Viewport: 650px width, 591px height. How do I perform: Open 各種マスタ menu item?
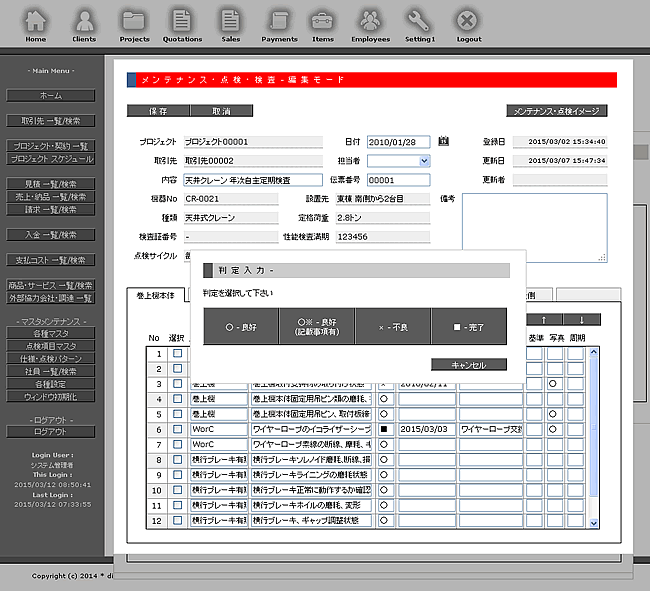click(51, 333)
